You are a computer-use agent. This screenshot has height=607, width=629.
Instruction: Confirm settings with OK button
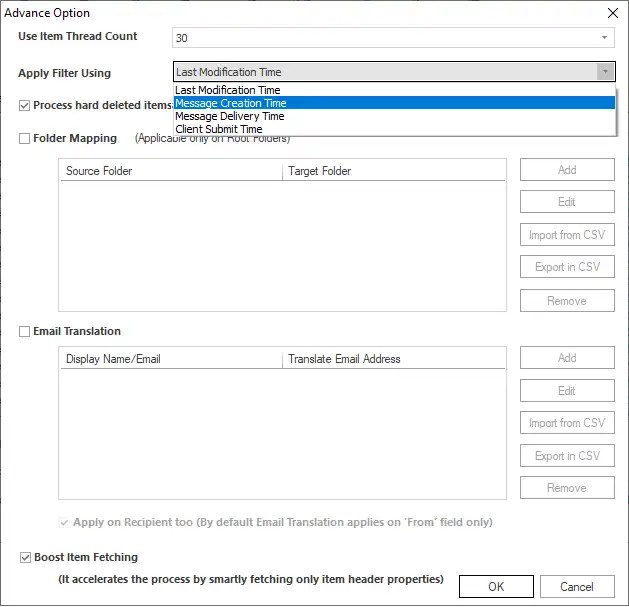pyautogui.click(x=496, y=587)
